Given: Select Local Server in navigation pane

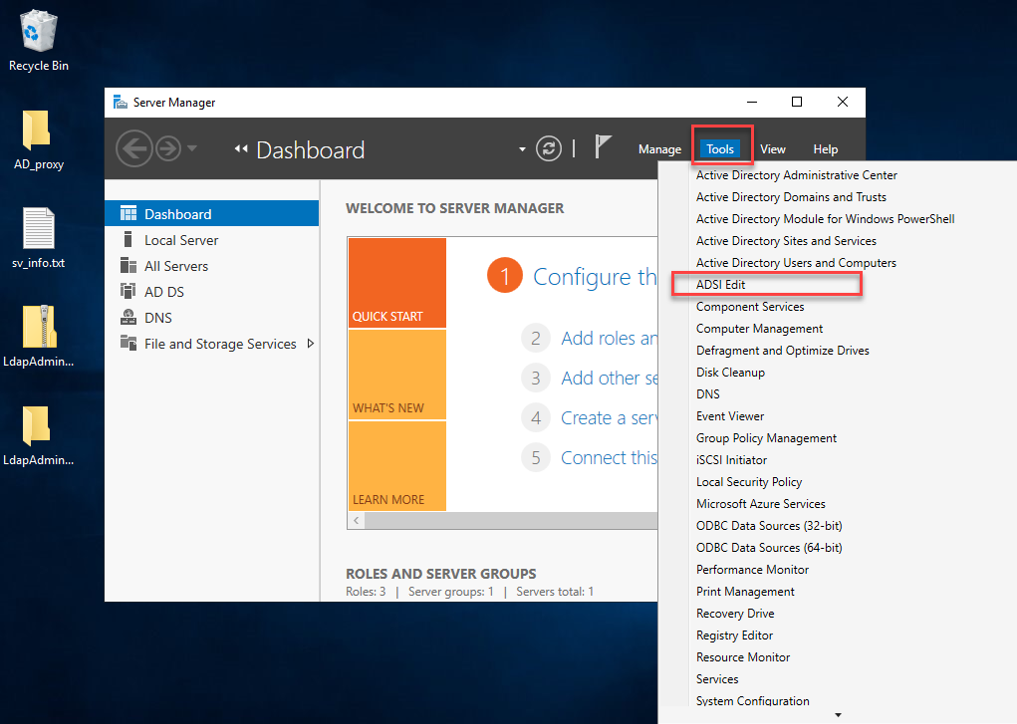Looking at the screenshot, I should point(212,240).
